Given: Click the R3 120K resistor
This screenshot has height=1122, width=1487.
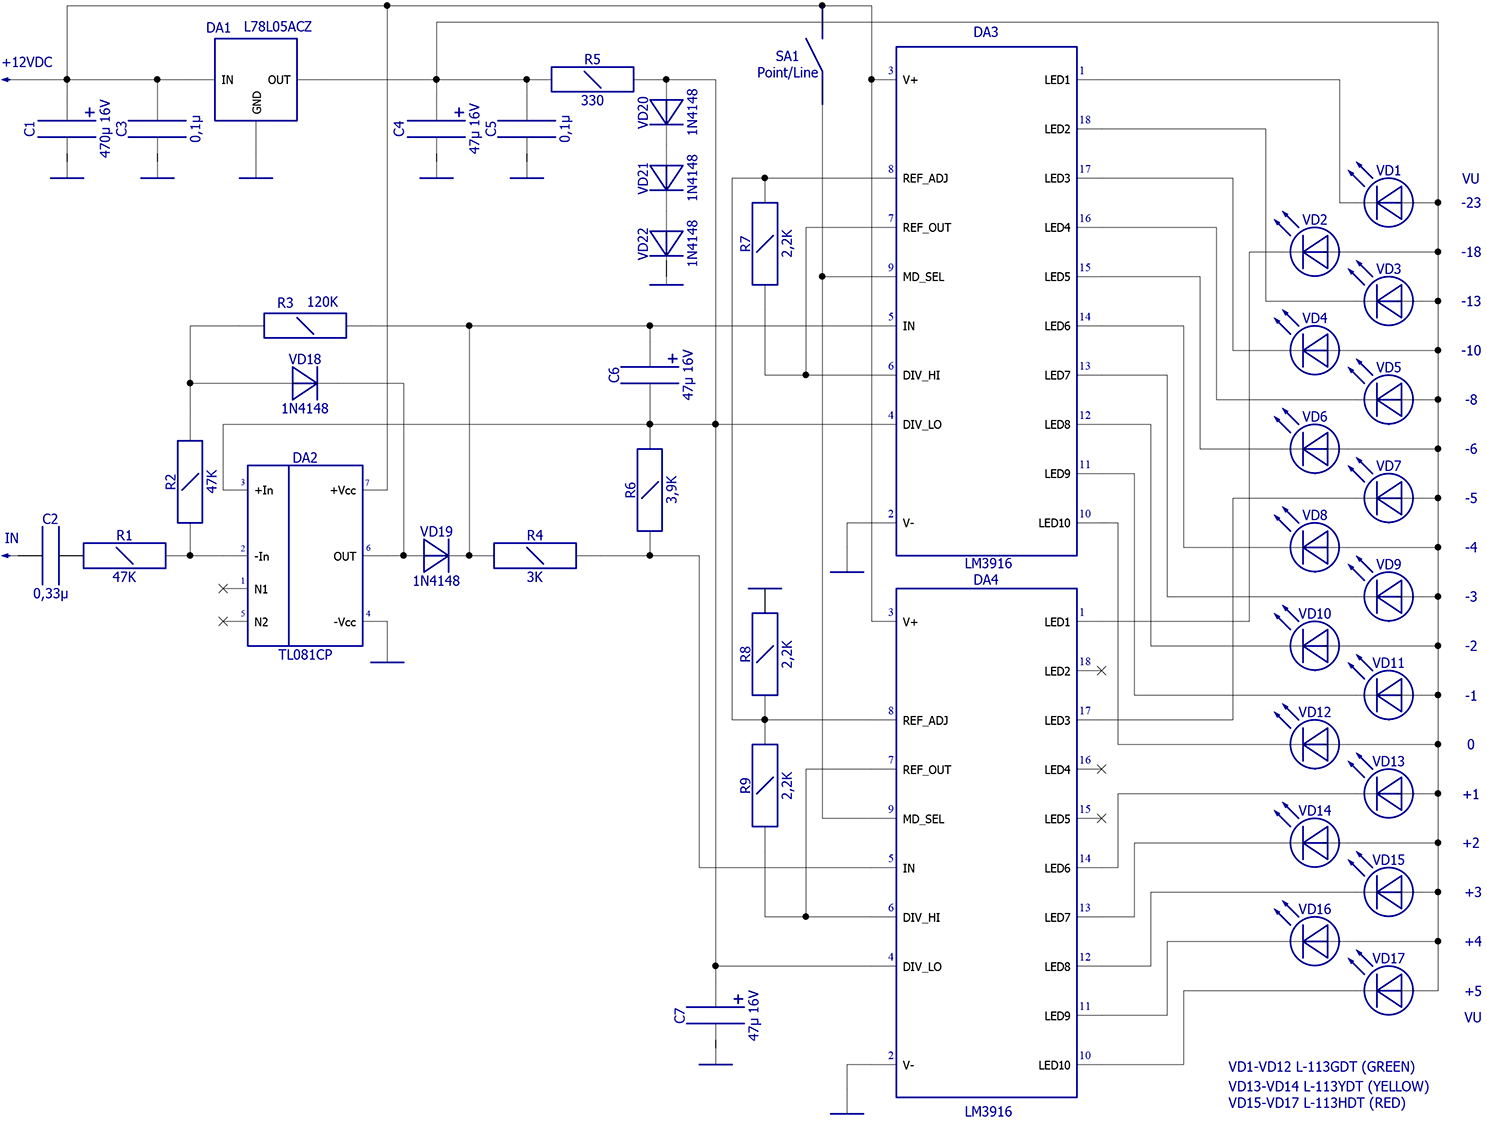Looking at the screenshot, I should (305, 326).
